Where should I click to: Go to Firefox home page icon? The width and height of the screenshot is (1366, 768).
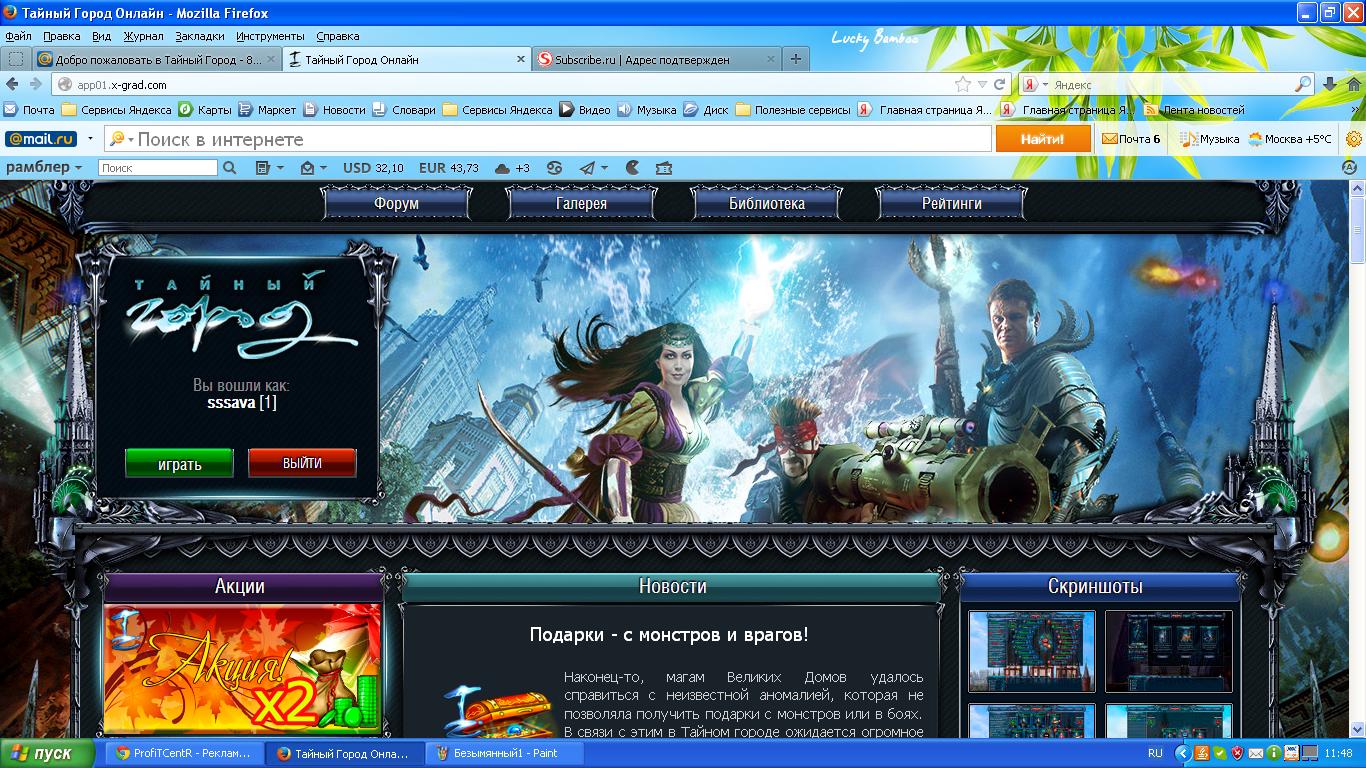1353,85
